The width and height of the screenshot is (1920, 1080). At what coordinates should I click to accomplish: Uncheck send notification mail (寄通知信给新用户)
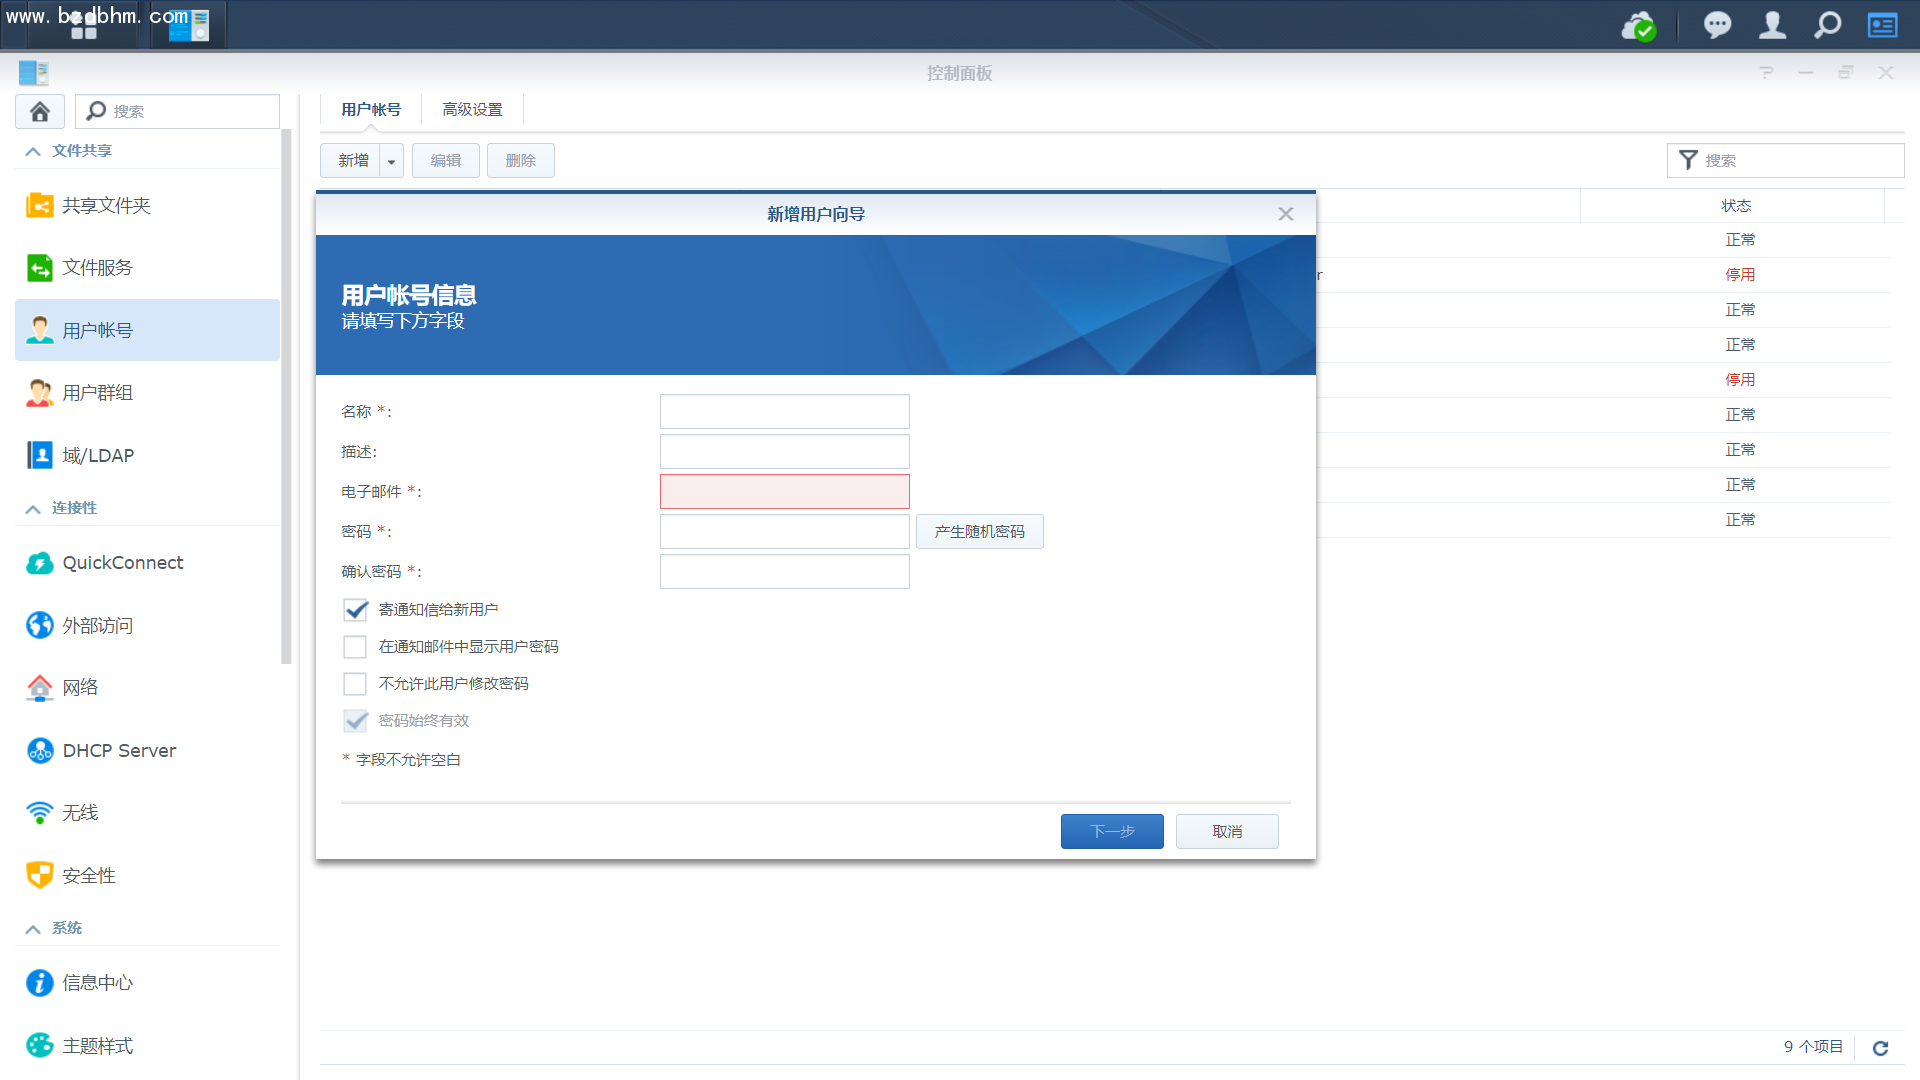[x=355, y=610]
